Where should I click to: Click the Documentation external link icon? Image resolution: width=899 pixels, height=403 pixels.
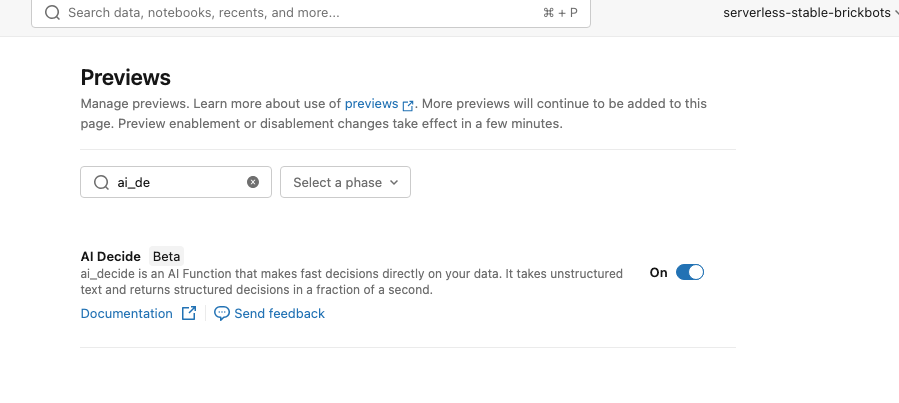point(189,313)
